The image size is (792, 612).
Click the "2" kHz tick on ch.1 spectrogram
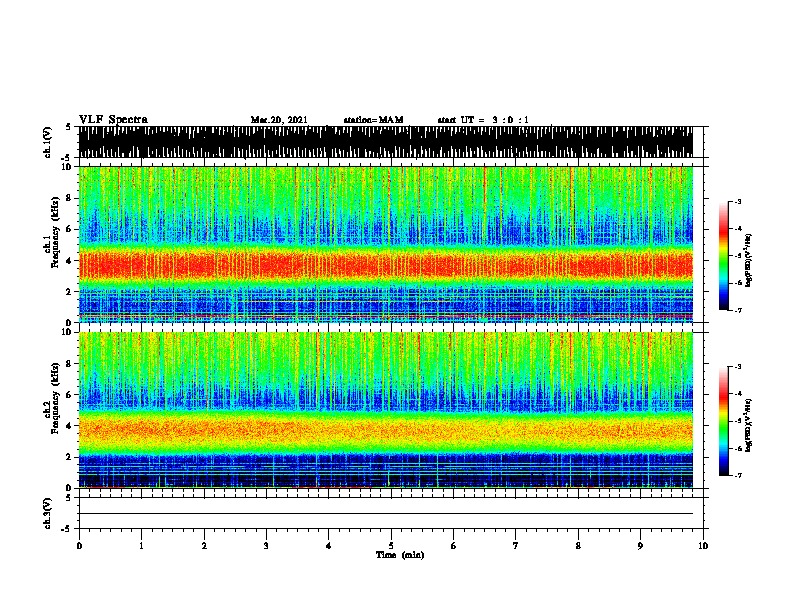tap(69, 291)
